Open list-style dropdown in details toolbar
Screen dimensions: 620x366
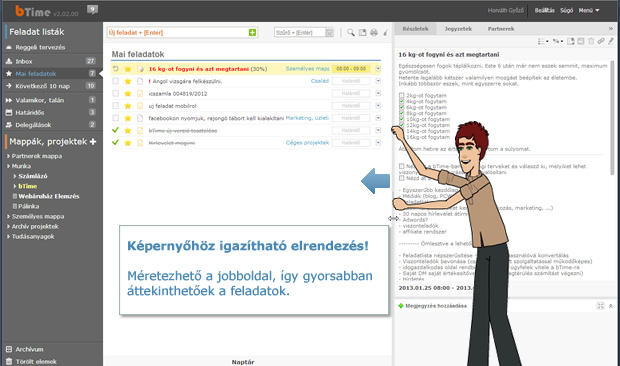pos(543,41)
